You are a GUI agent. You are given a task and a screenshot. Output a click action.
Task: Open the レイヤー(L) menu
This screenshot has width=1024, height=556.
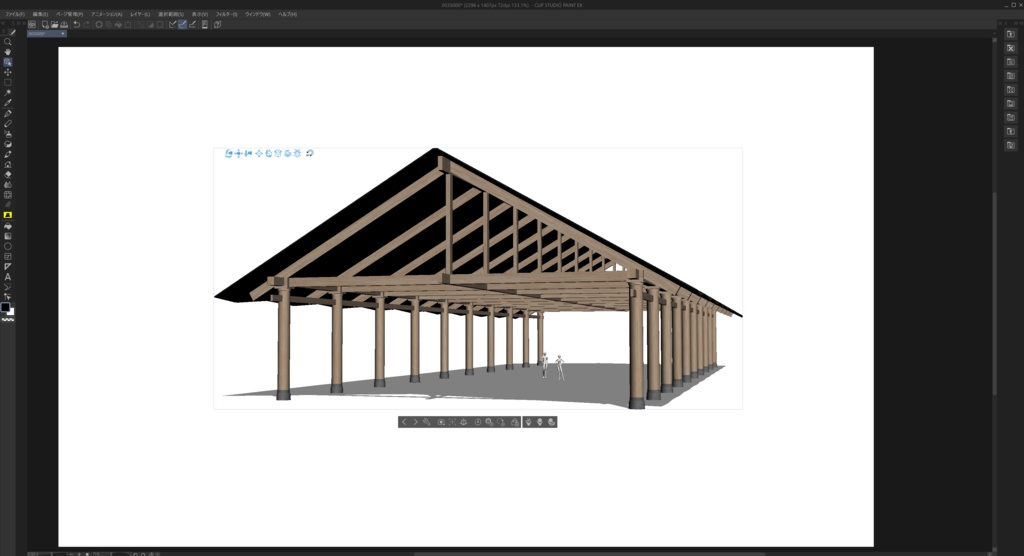tap(140, 14)
